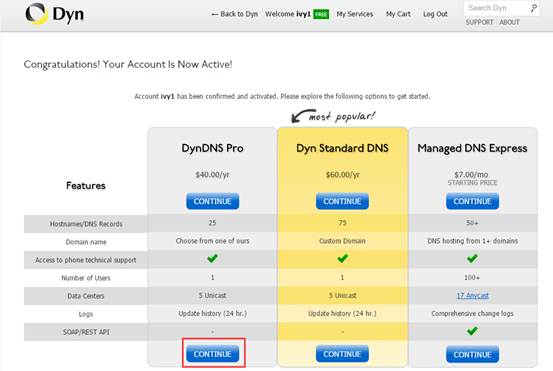The image size is (553, 371).
Task: Click top CONTINUE under DynDNS Pro
Action: point(212,201)
